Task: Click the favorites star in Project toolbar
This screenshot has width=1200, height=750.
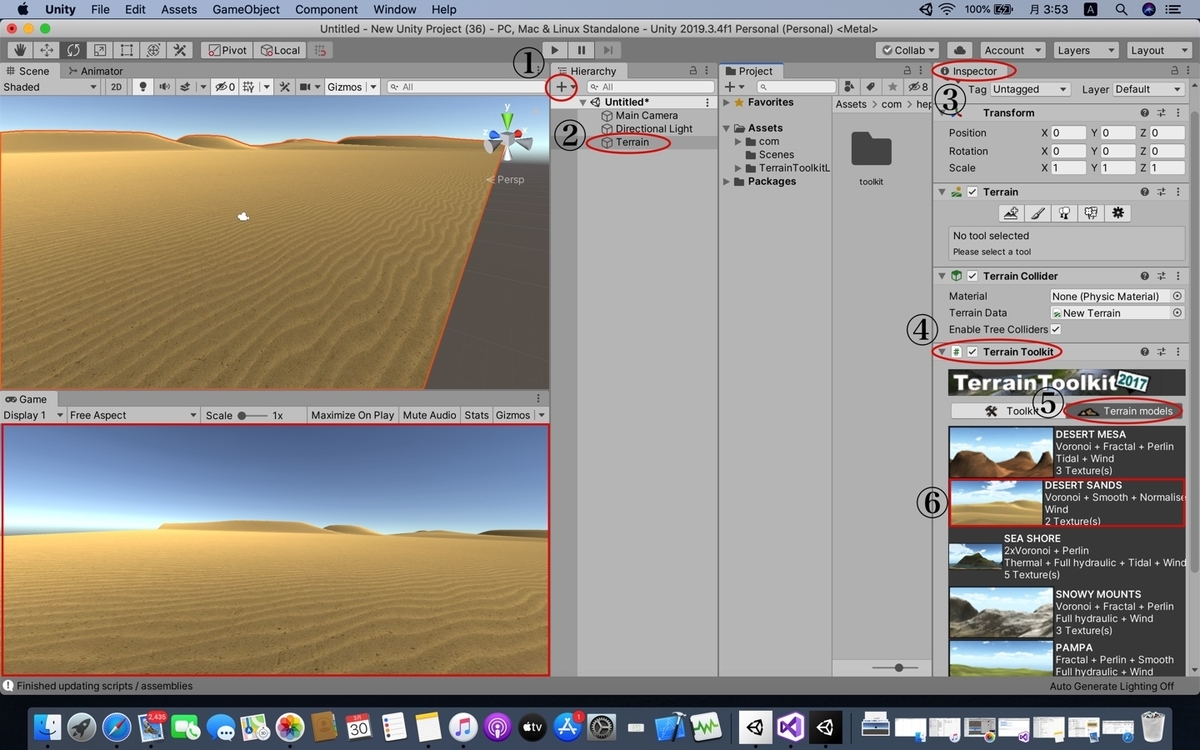Action: click(x=892, y=87)
